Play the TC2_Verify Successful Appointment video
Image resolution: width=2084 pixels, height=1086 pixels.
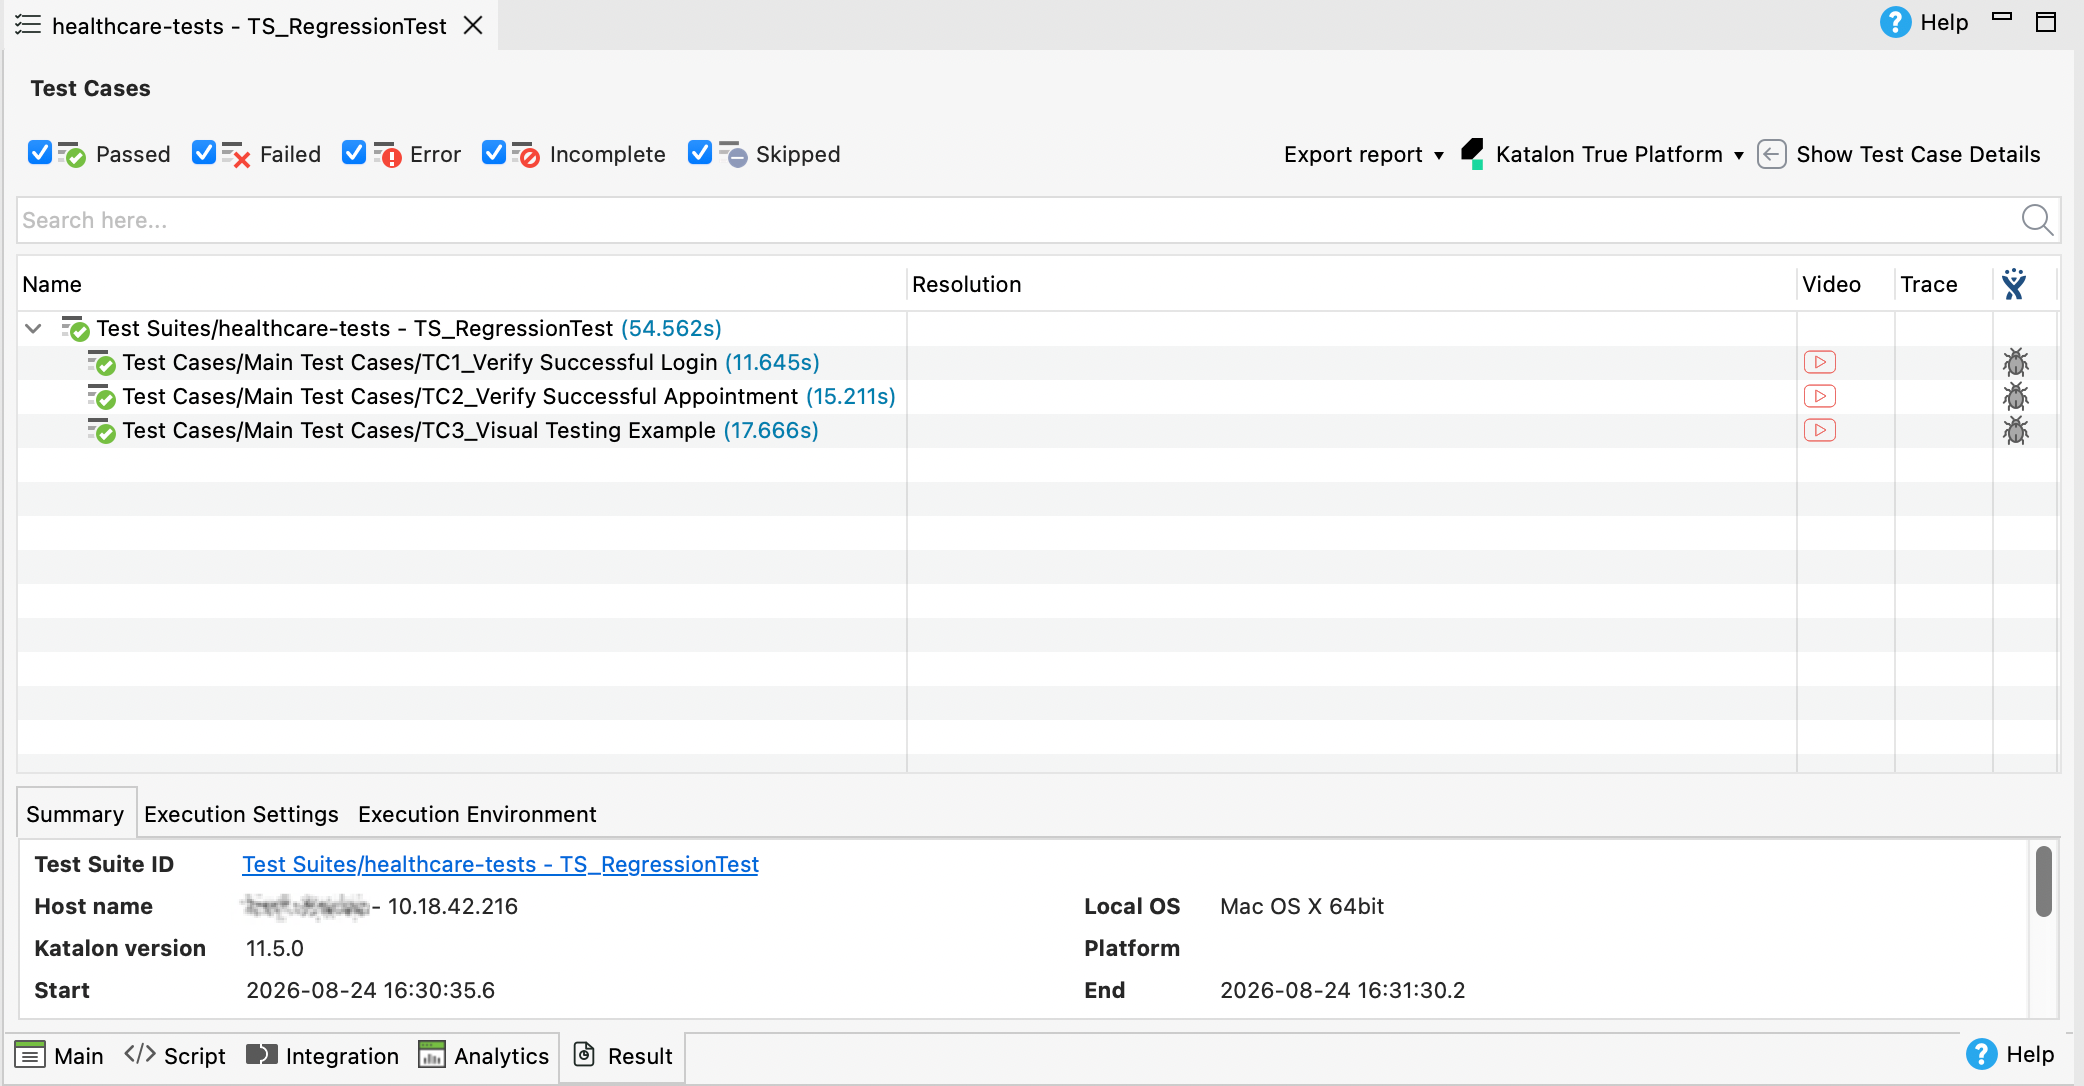(x=1819, y=396)
